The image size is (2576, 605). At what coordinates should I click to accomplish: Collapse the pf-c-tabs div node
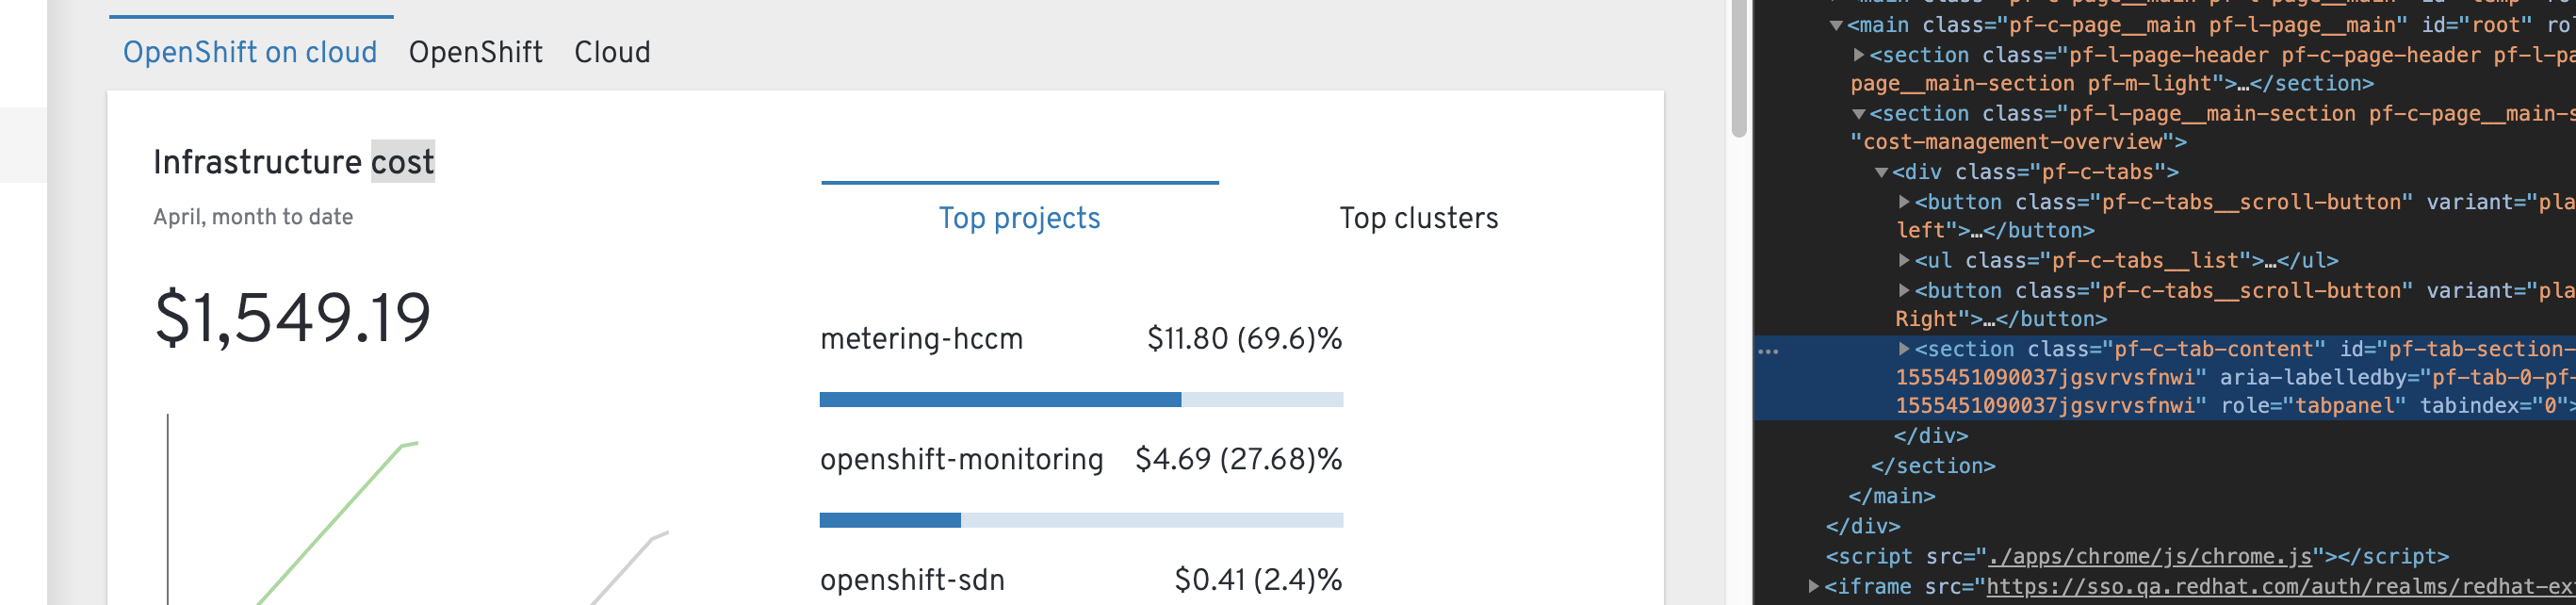click(1881, 173)
